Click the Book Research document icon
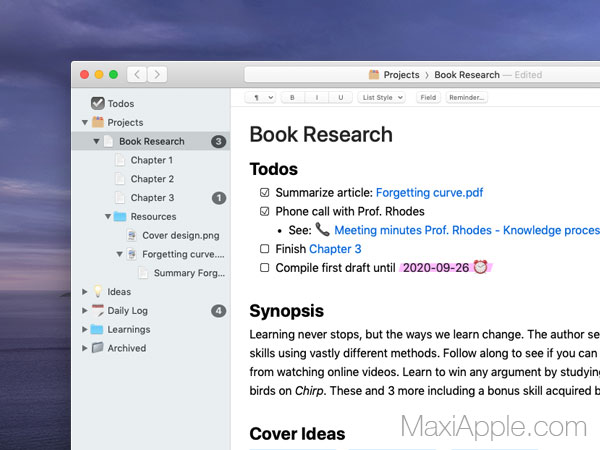The height and width of the screenshot is (450, 600). [x=109, y=141]
